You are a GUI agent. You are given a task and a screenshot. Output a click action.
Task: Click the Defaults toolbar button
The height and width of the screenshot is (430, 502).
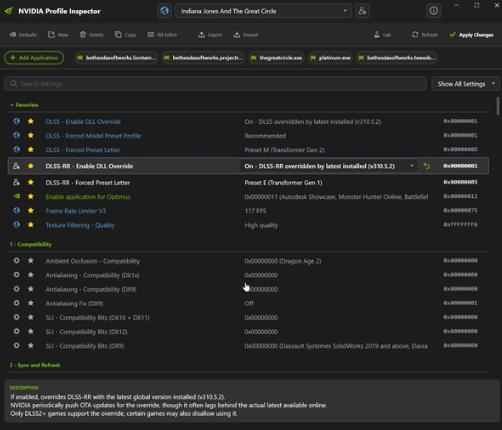click(x=23, y=35)
